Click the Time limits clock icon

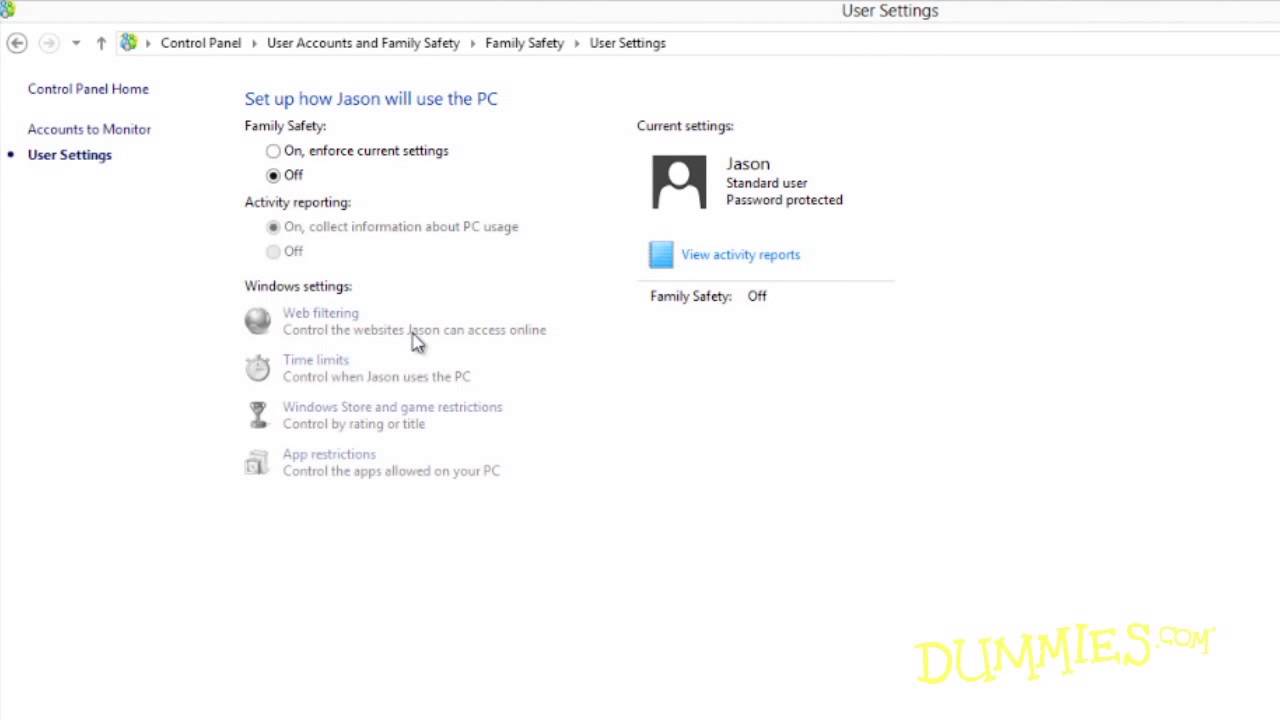pyautogui.click(x=258, y=367)
